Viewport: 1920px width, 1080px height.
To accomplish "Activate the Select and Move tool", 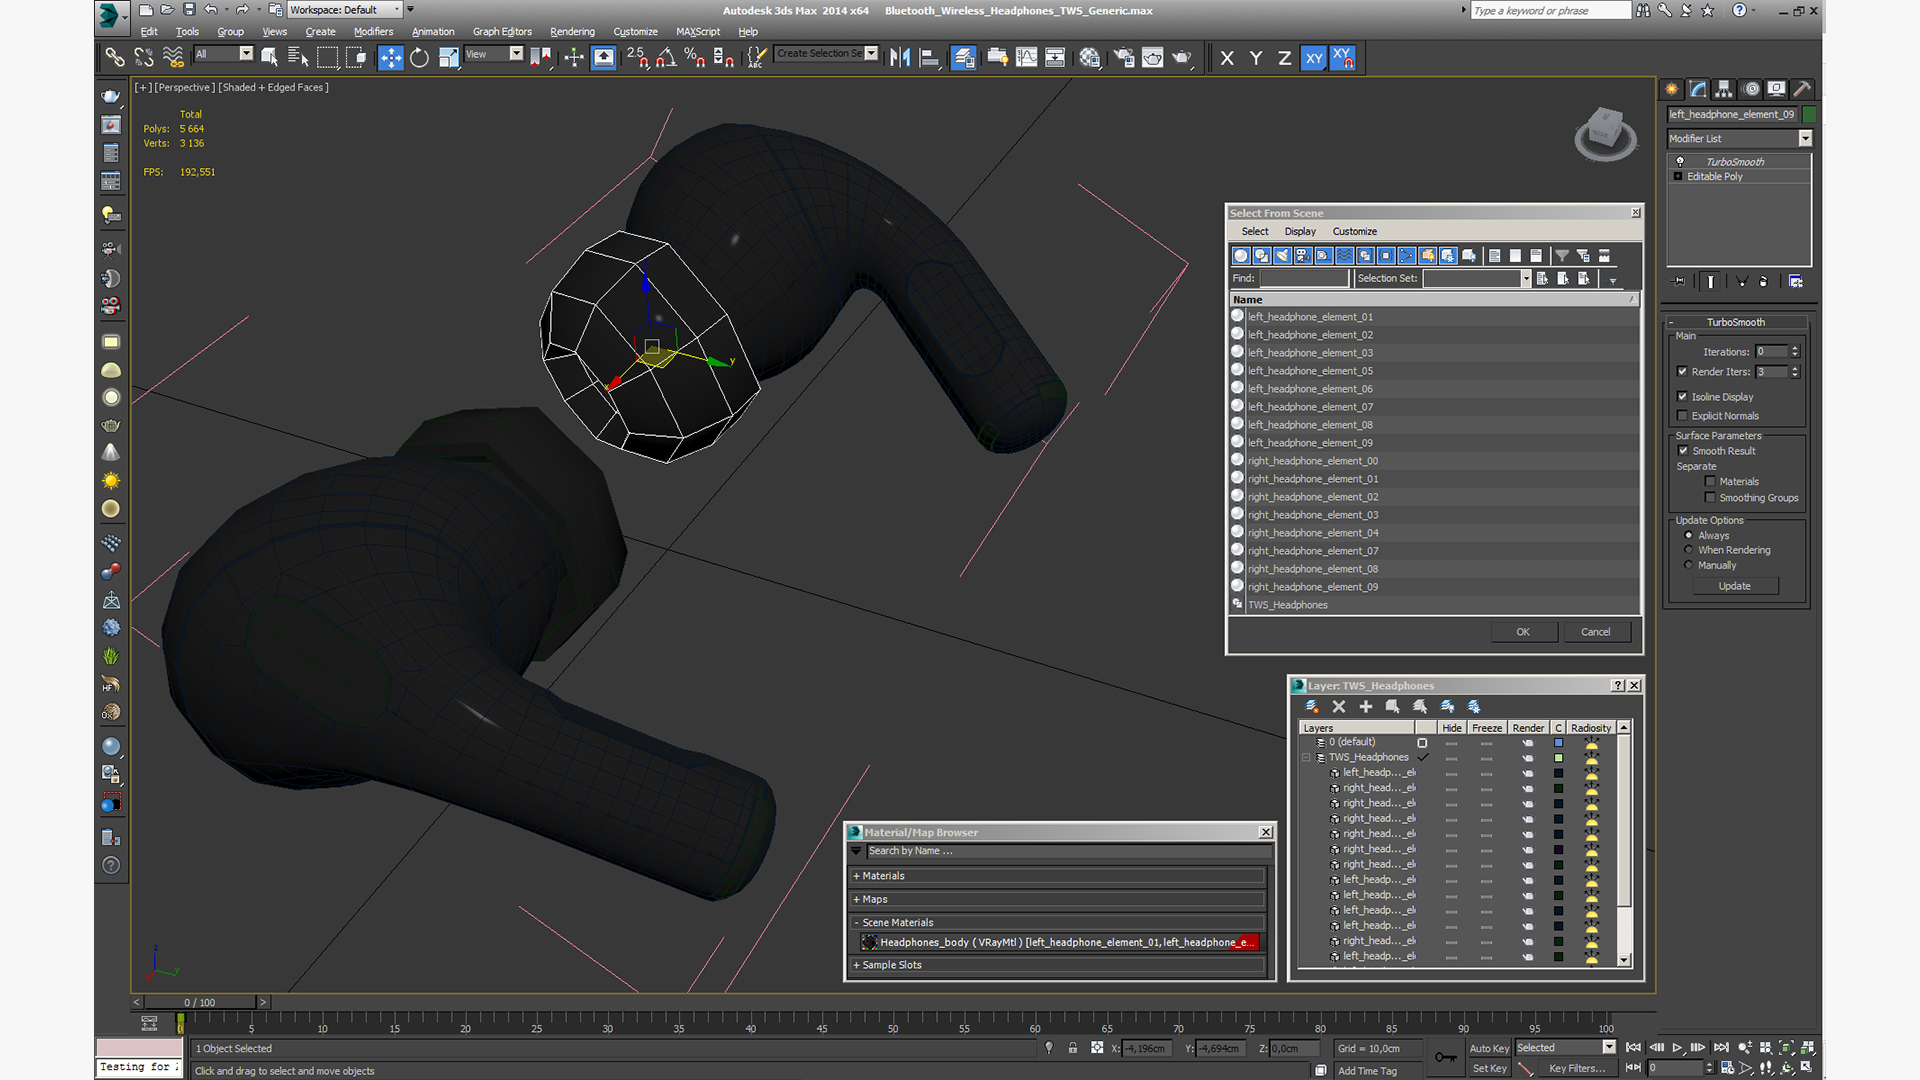I will click(390, 58).
